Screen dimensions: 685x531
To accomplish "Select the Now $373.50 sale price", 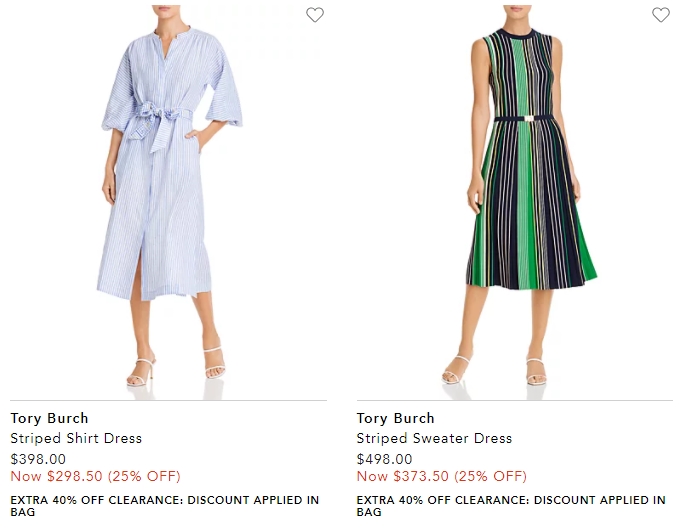I will pos(442,476).
